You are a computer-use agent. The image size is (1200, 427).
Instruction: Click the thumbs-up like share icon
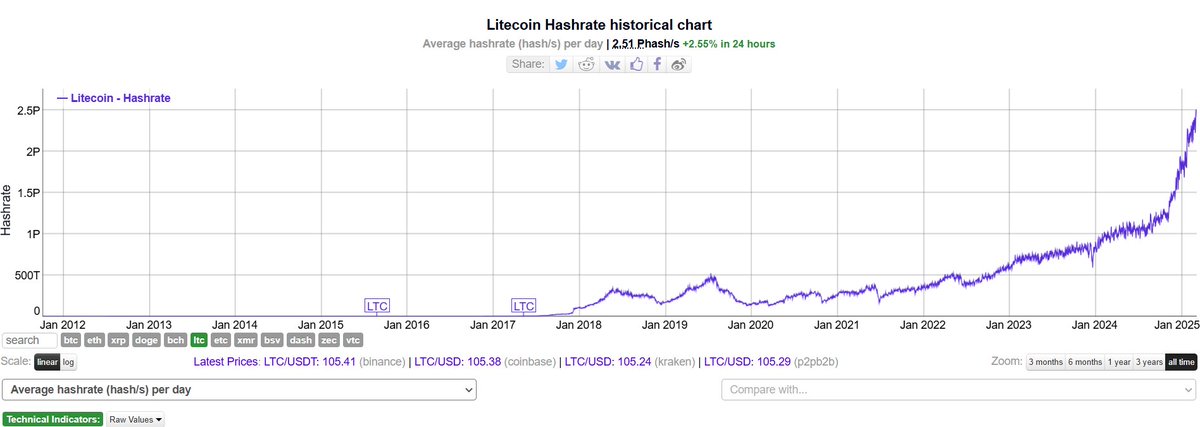(x=635, y=64)
